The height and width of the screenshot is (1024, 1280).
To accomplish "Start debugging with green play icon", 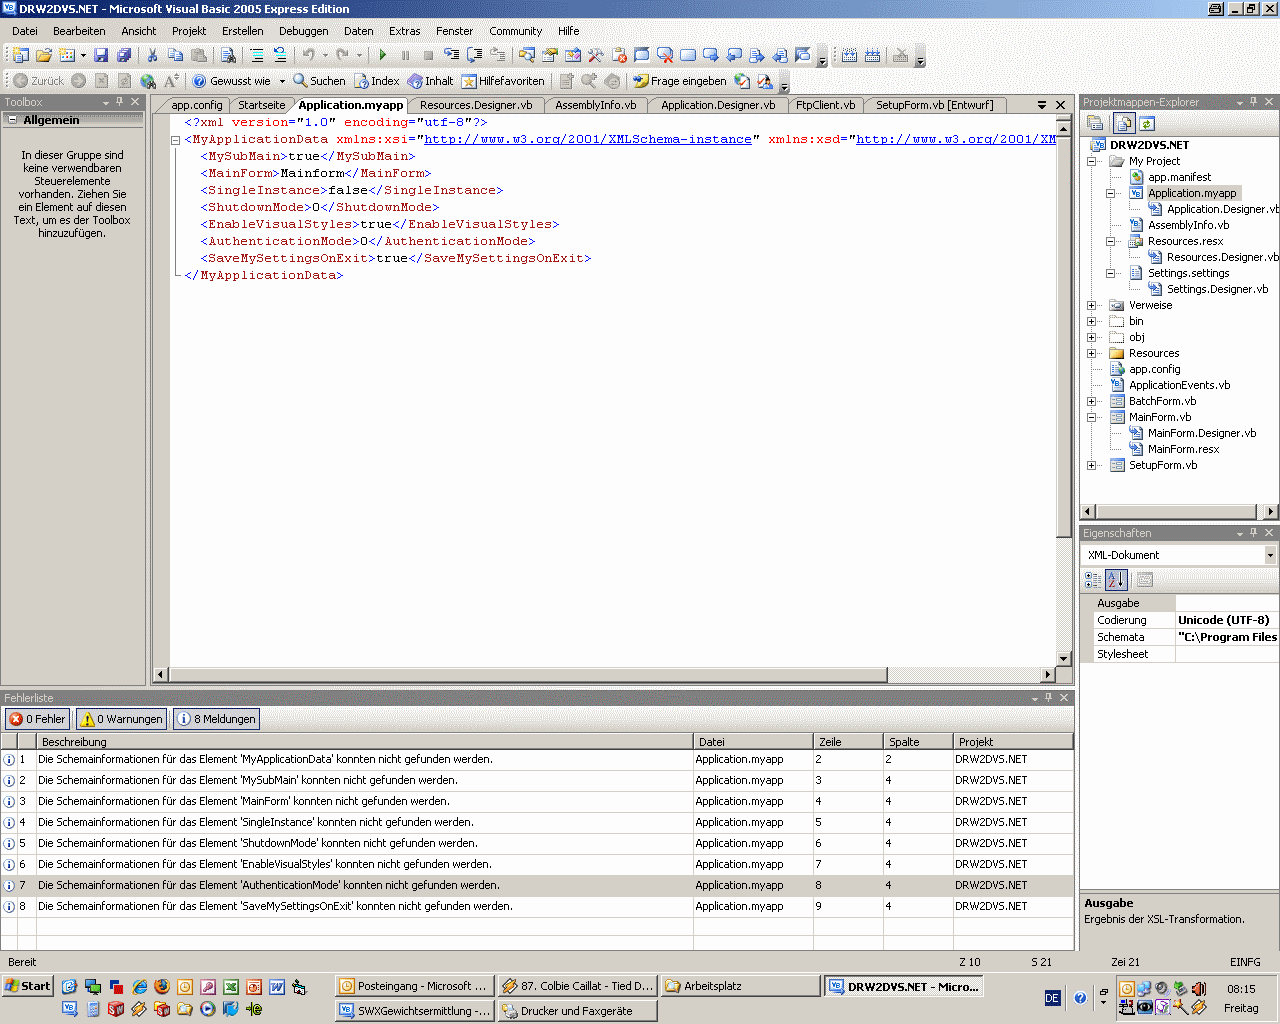I will pos(382,56).
